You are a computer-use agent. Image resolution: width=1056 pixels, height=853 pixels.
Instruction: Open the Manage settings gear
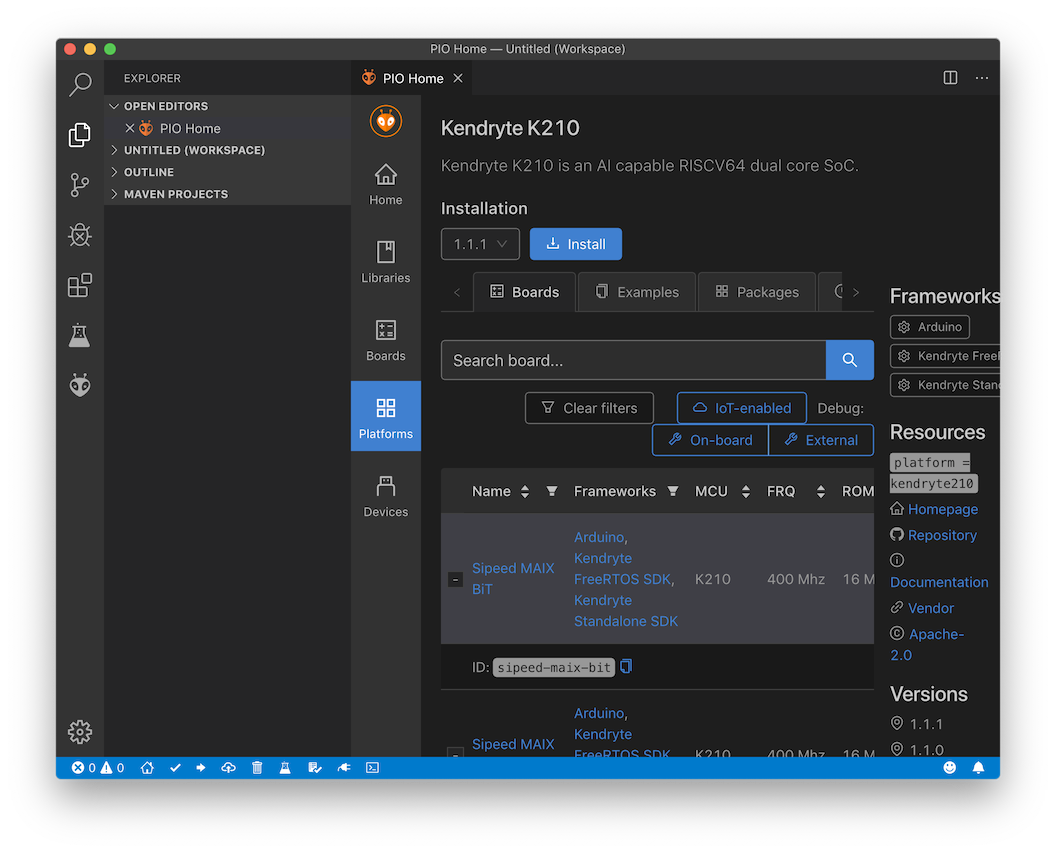80,732
